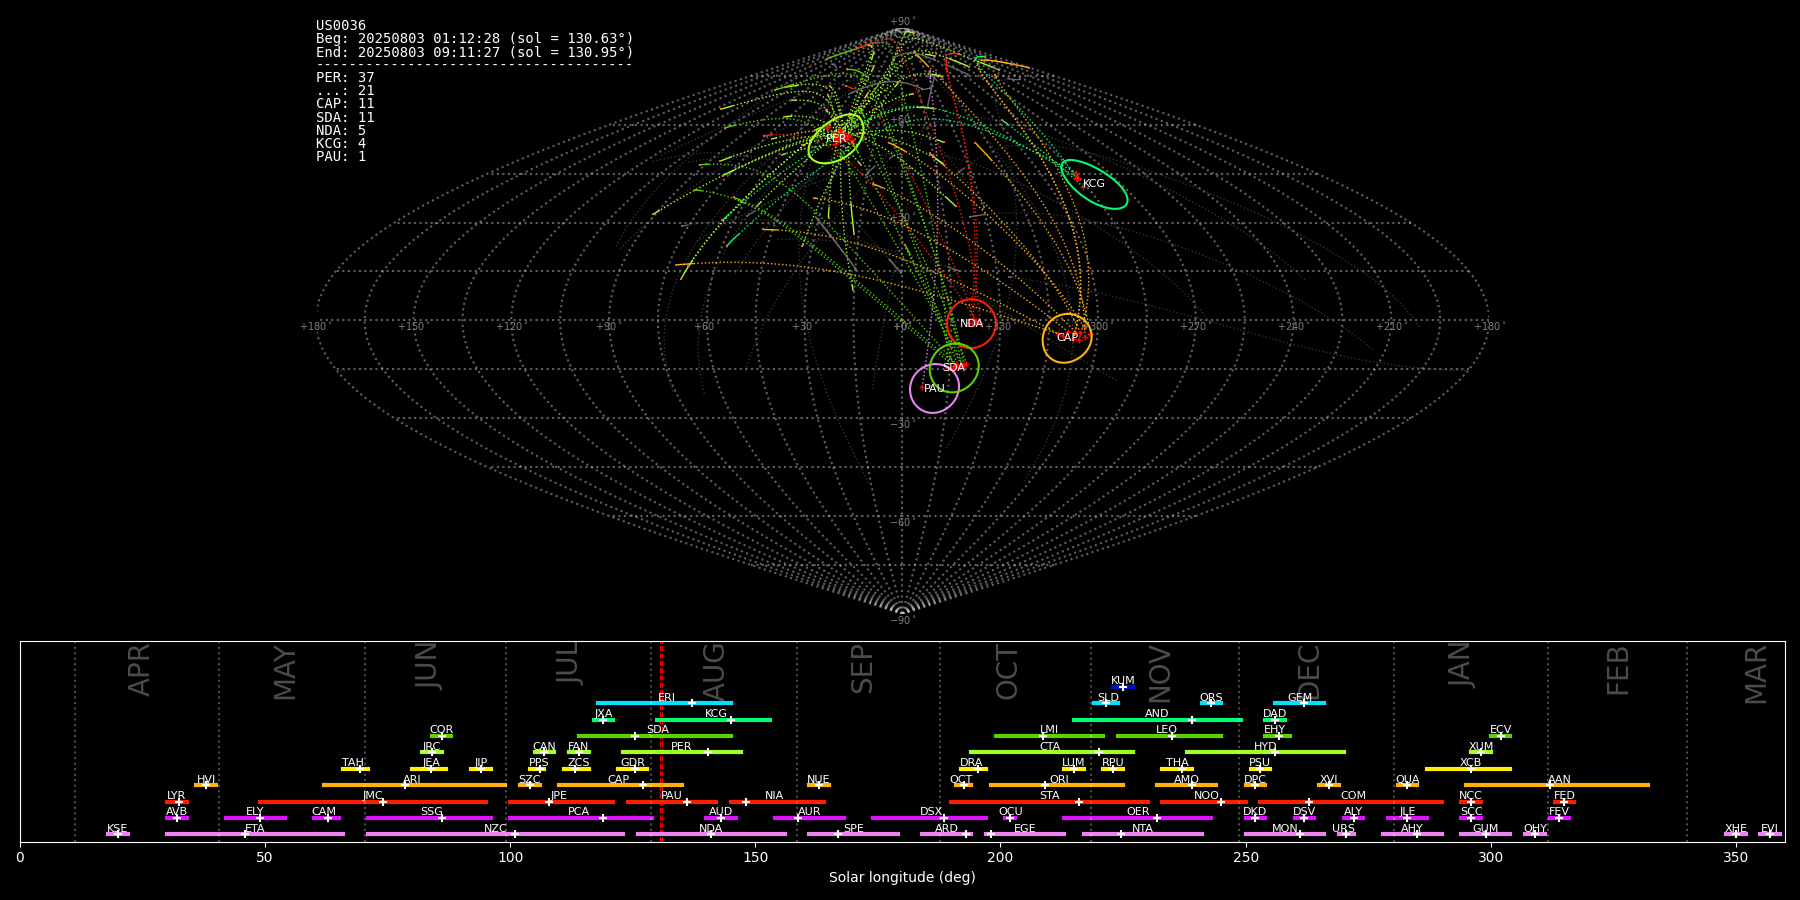Click the STA shower label in timeline

coord(1050,796)
